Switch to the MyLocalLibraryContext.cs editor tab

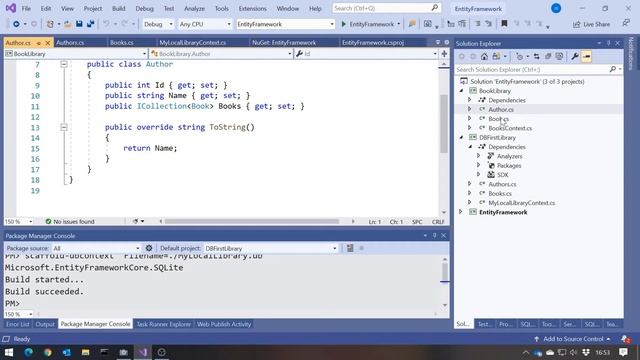[x=192, y=42]
